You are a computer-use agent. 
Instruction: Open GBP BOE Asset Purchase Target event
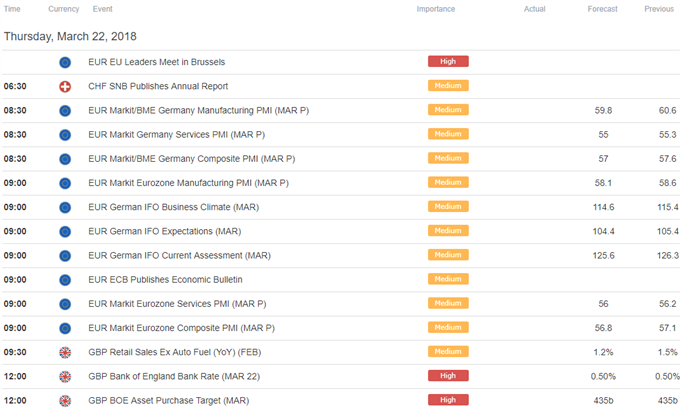[x=169, y=401]
